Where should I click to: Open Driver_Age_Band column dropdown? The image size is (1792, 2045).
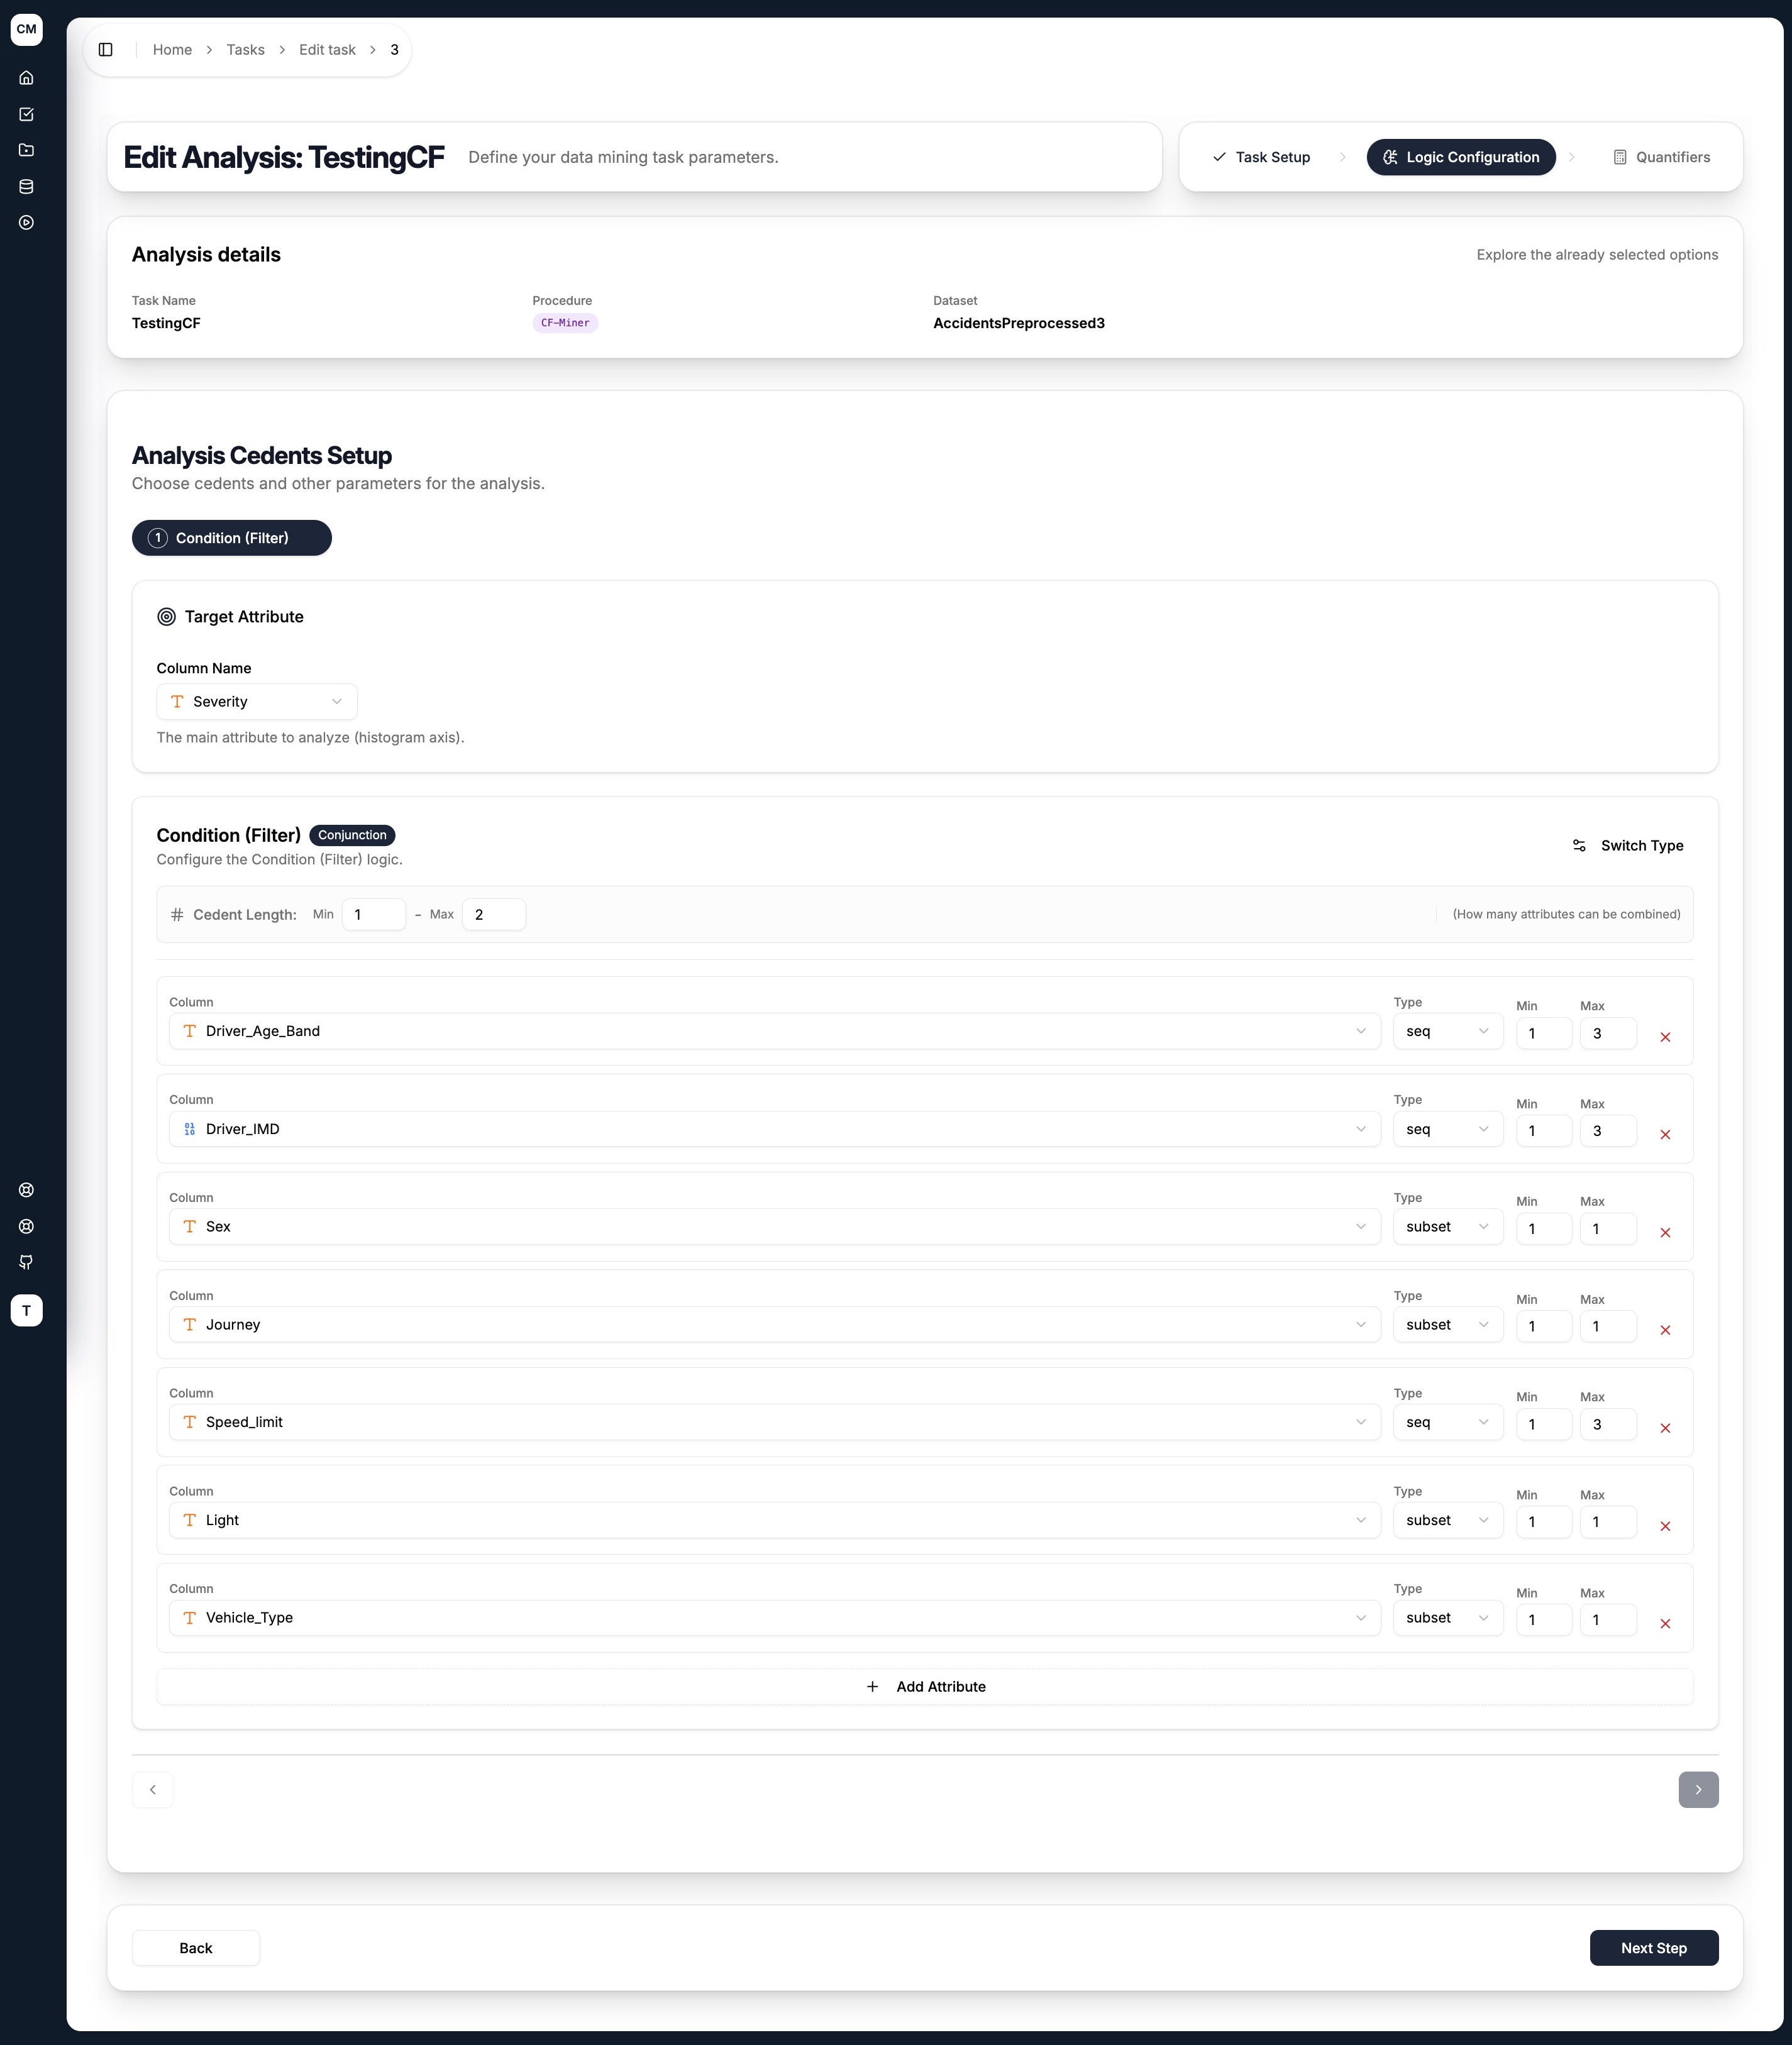point(774,1031)
